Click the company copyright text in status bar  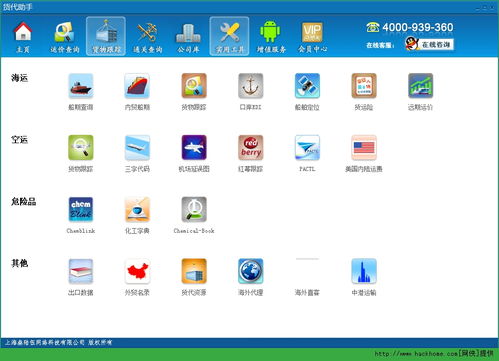click(x=58, y=342)
